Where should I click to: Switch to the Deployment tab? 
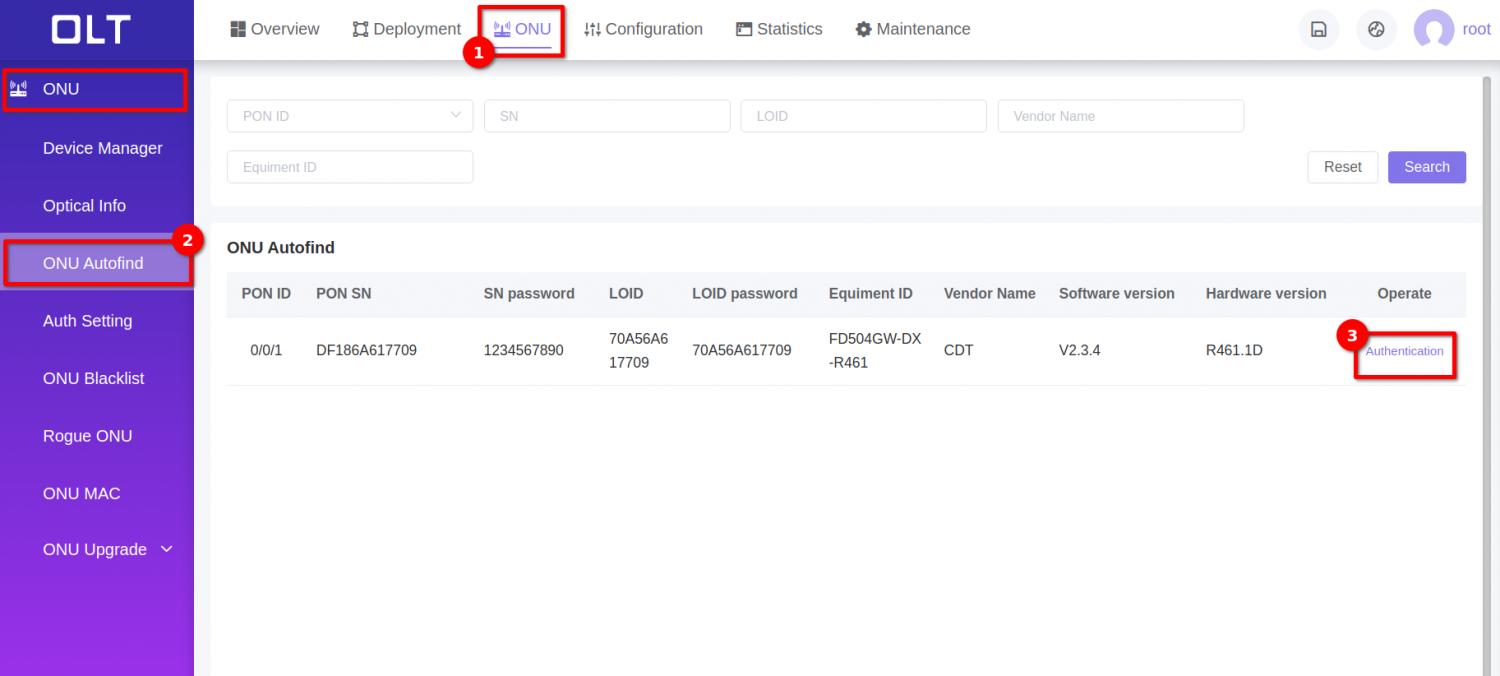[407, 29]
